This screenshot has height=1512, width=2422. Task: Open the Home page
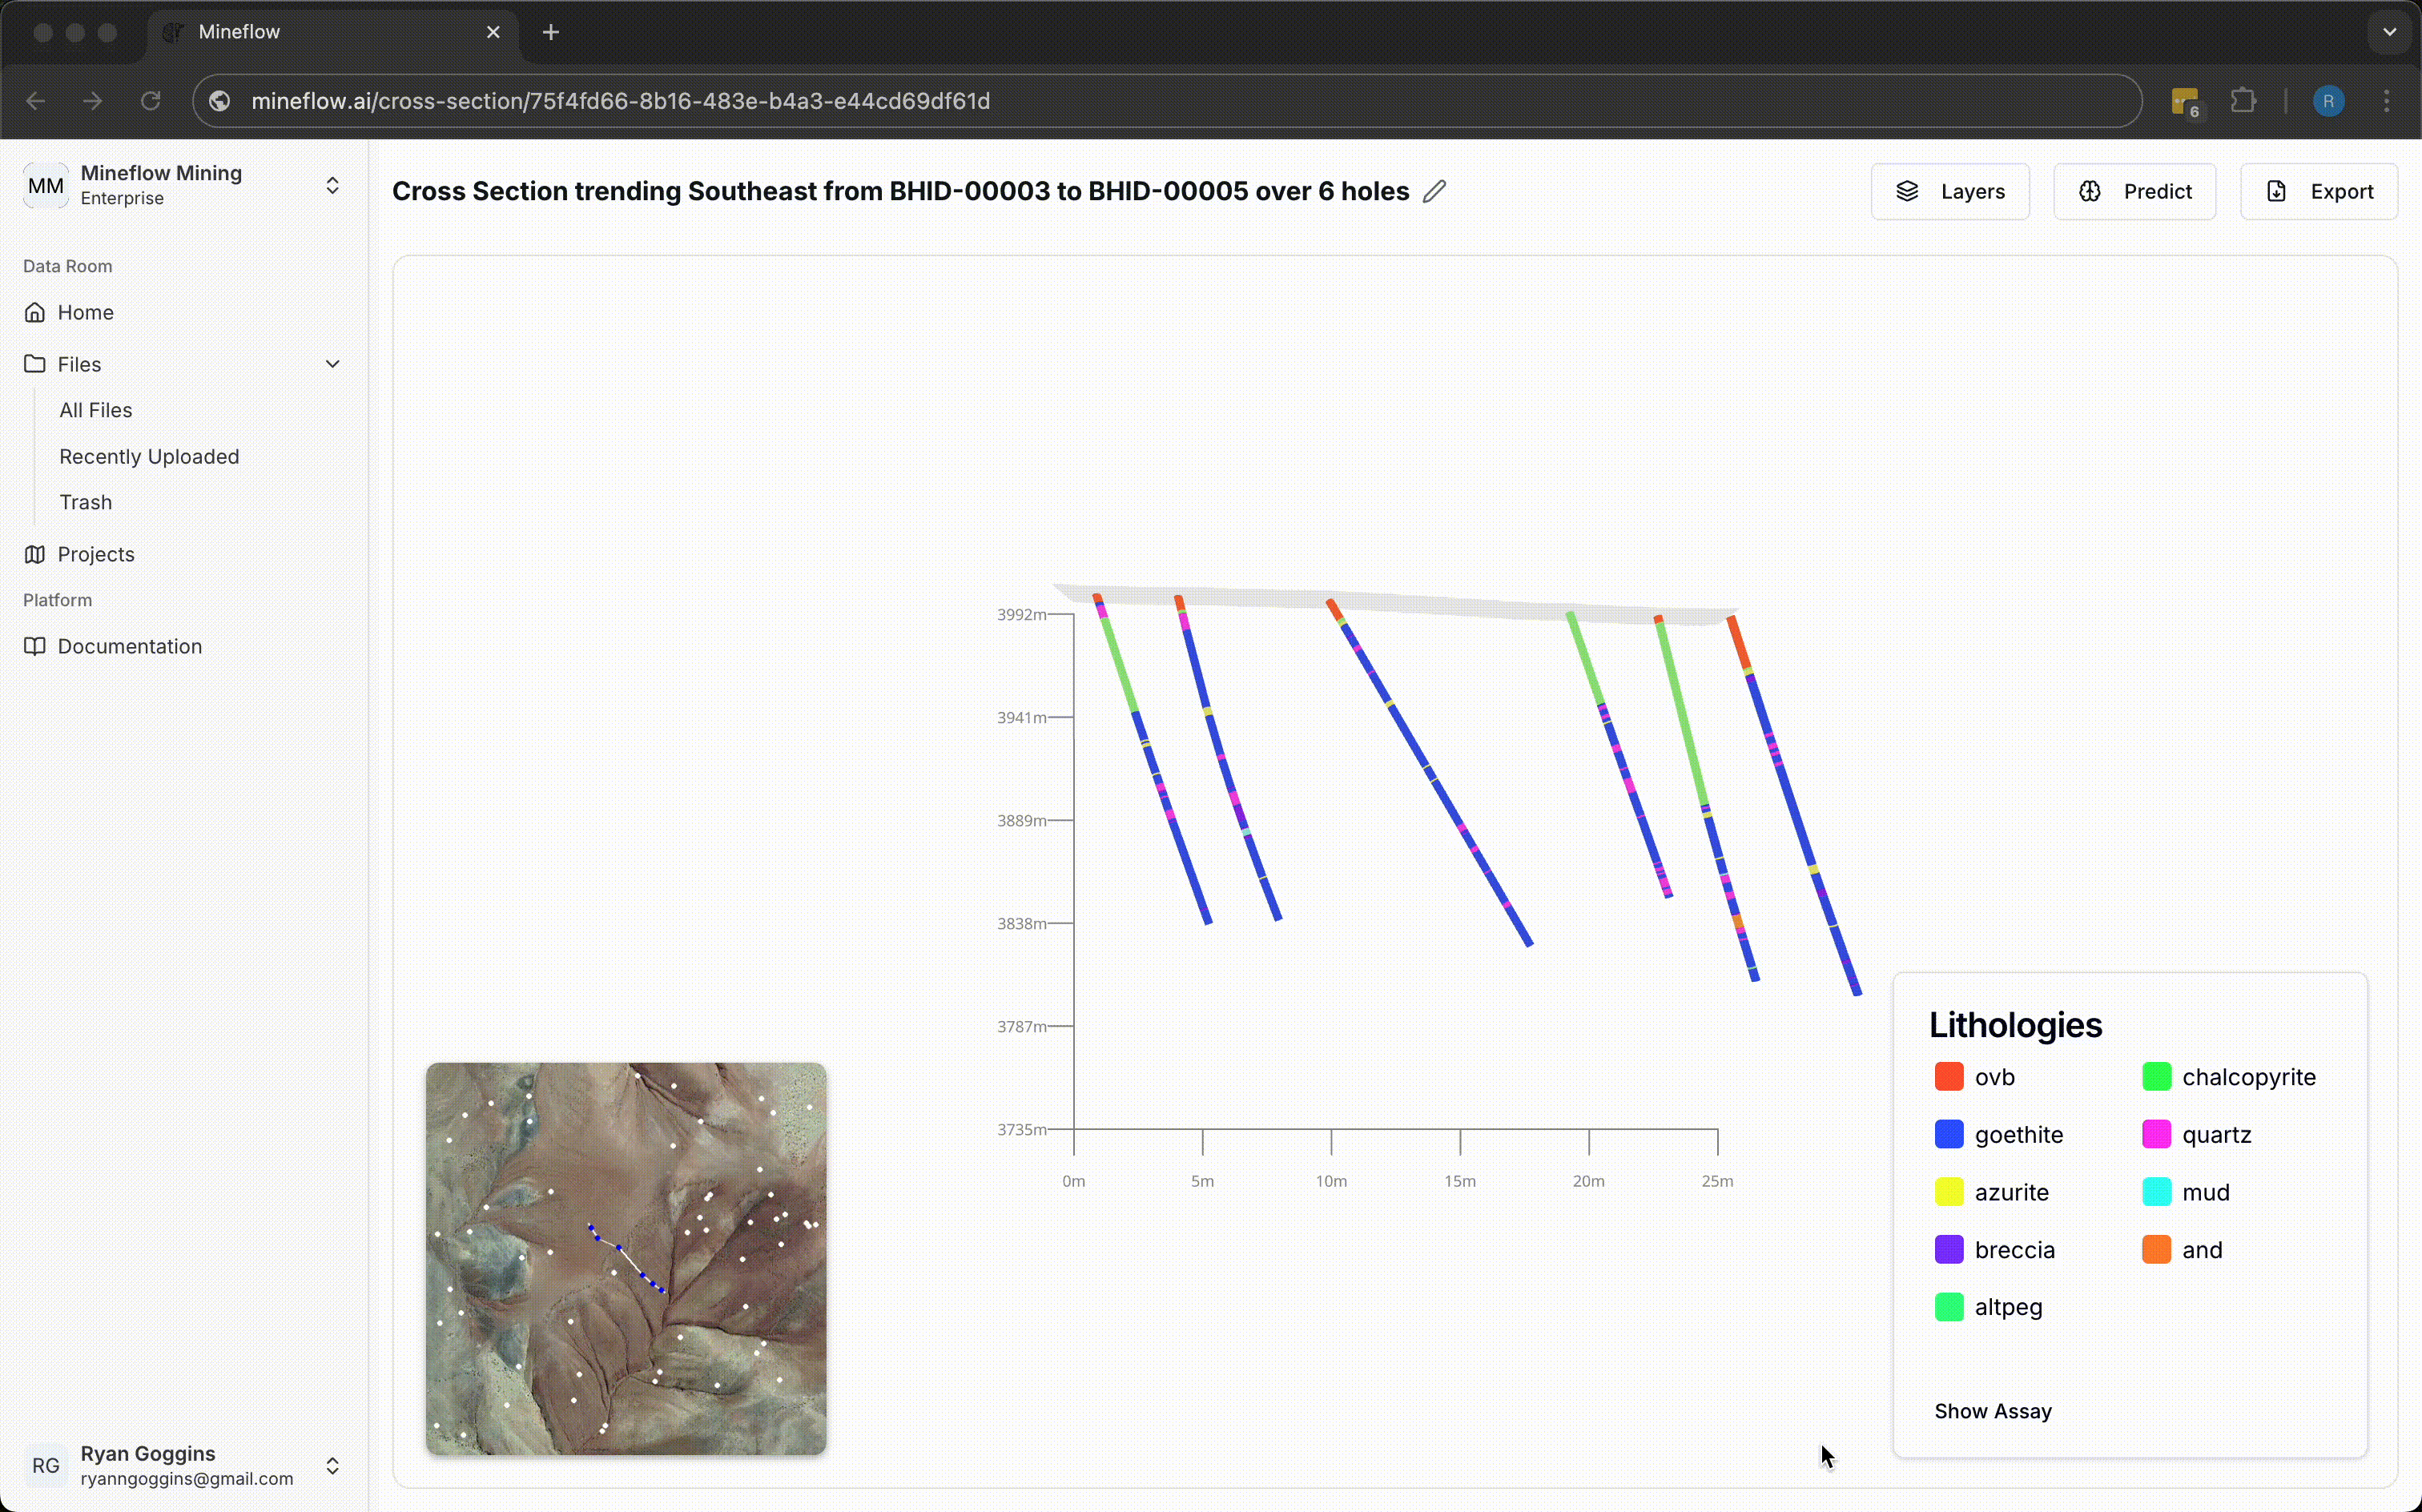pos(85,312)
